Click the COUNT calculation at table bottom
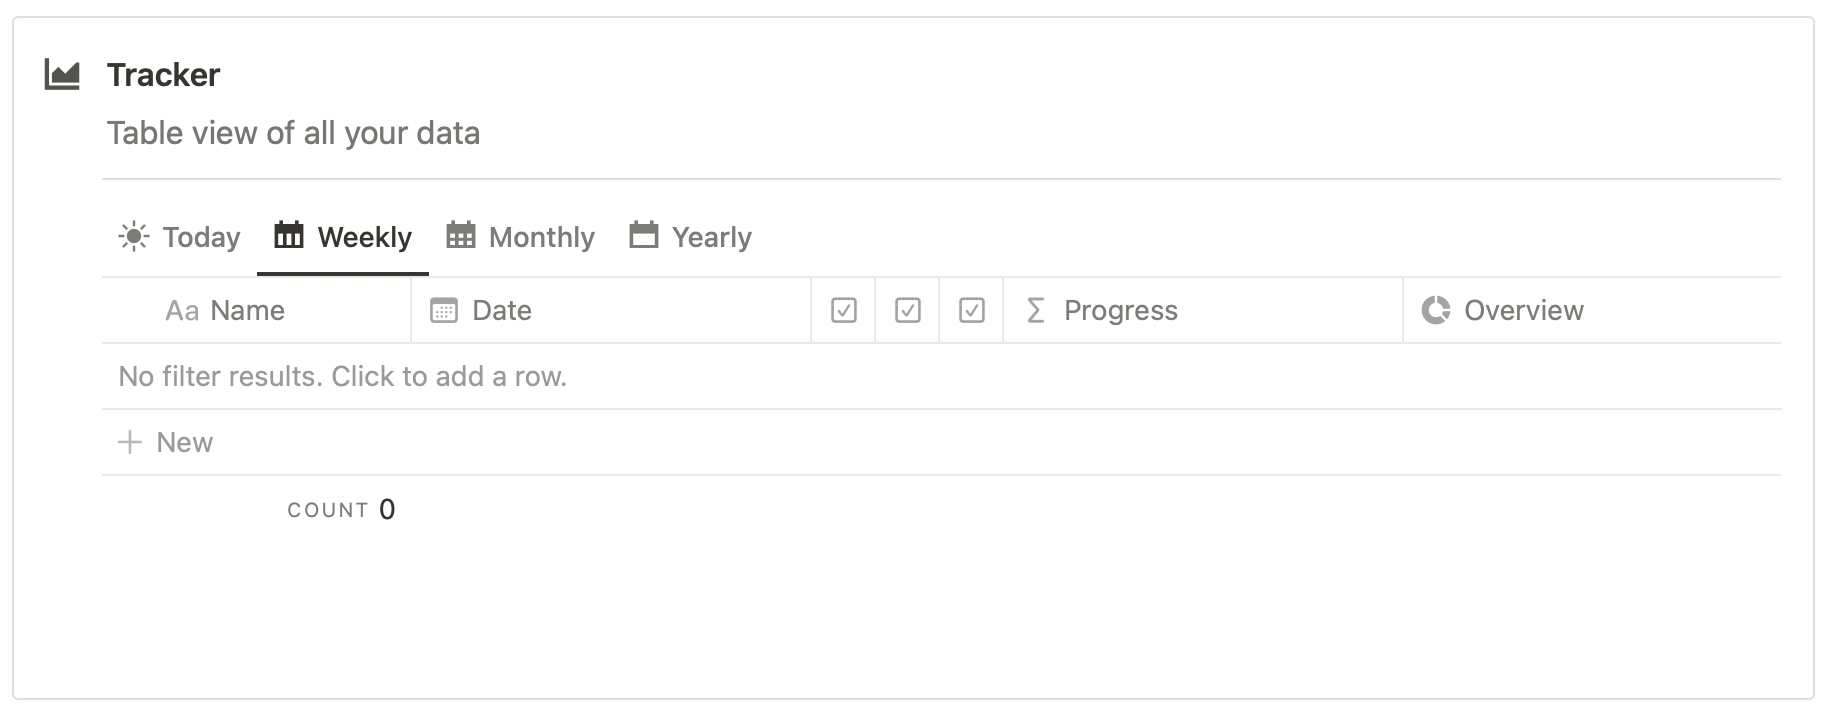 (340, 510)
